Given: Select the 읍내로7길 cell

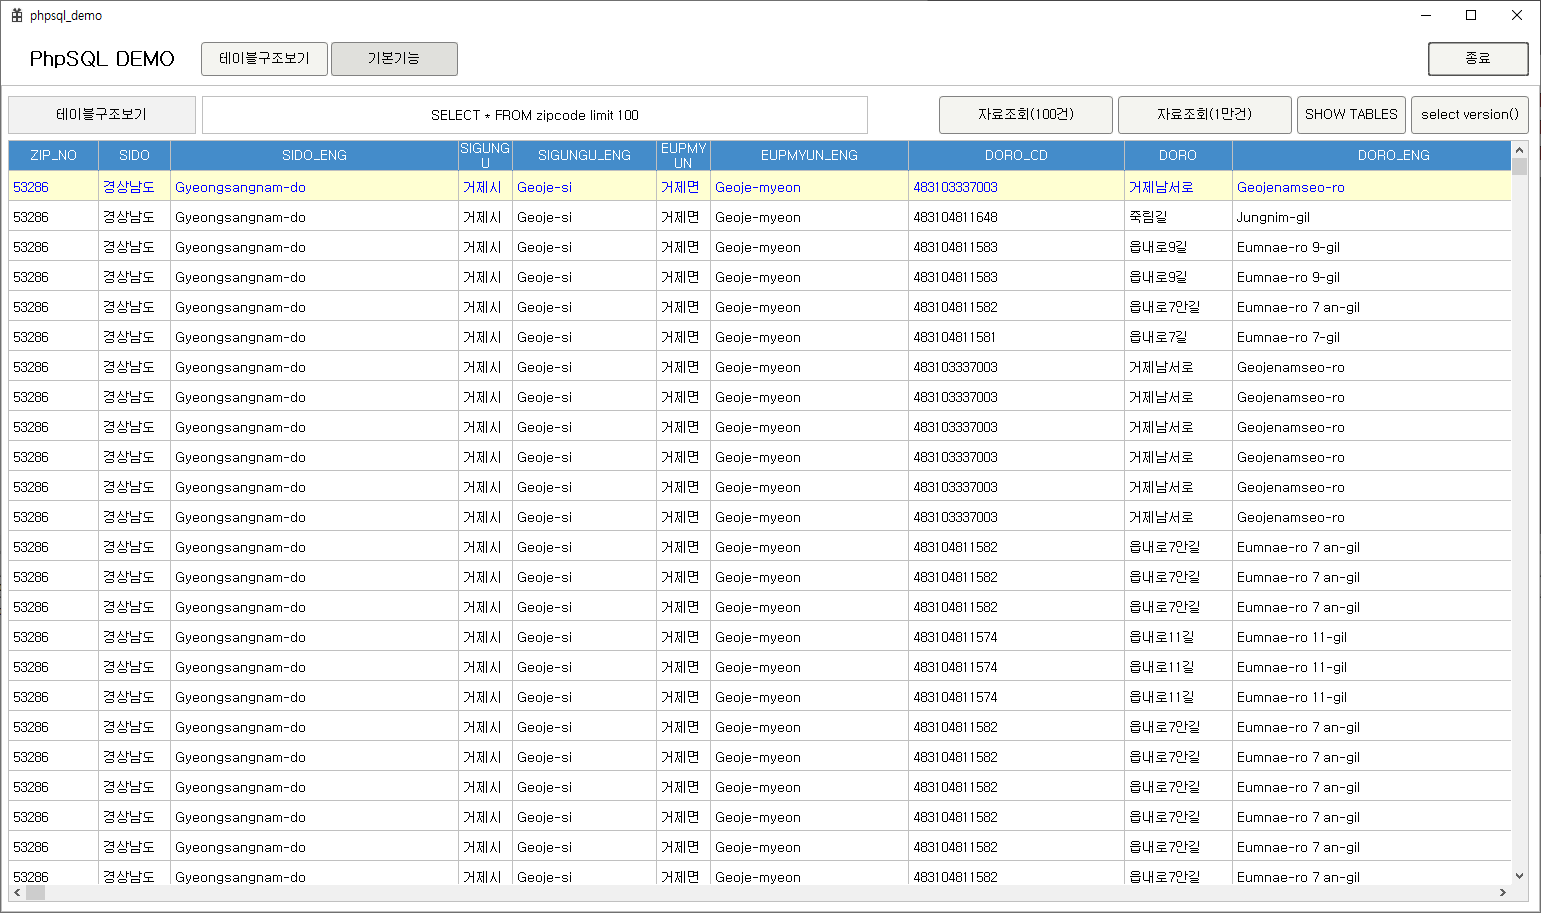Looking at the screenshot, I should coord(1178,337).
